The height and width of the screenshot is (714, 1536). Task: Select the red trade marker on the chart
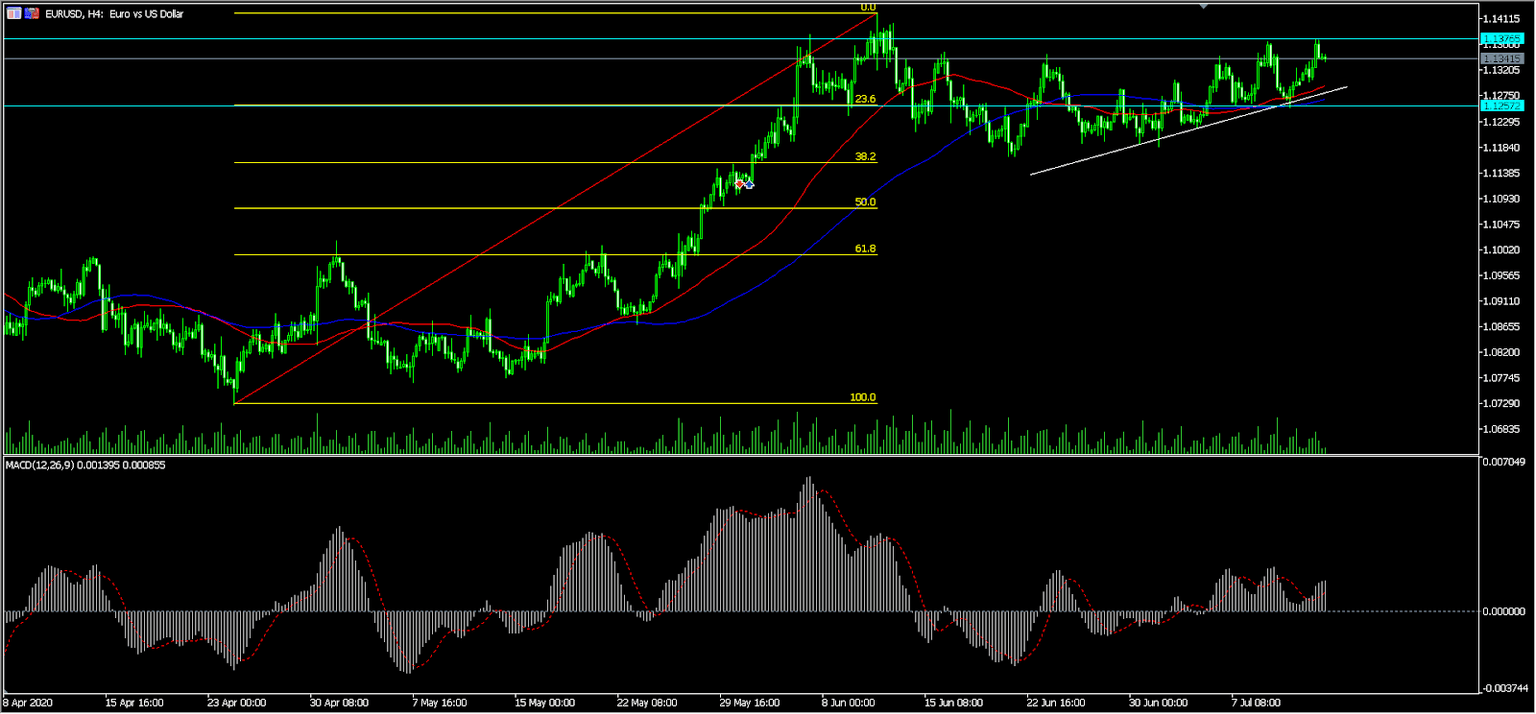point(739,184)
